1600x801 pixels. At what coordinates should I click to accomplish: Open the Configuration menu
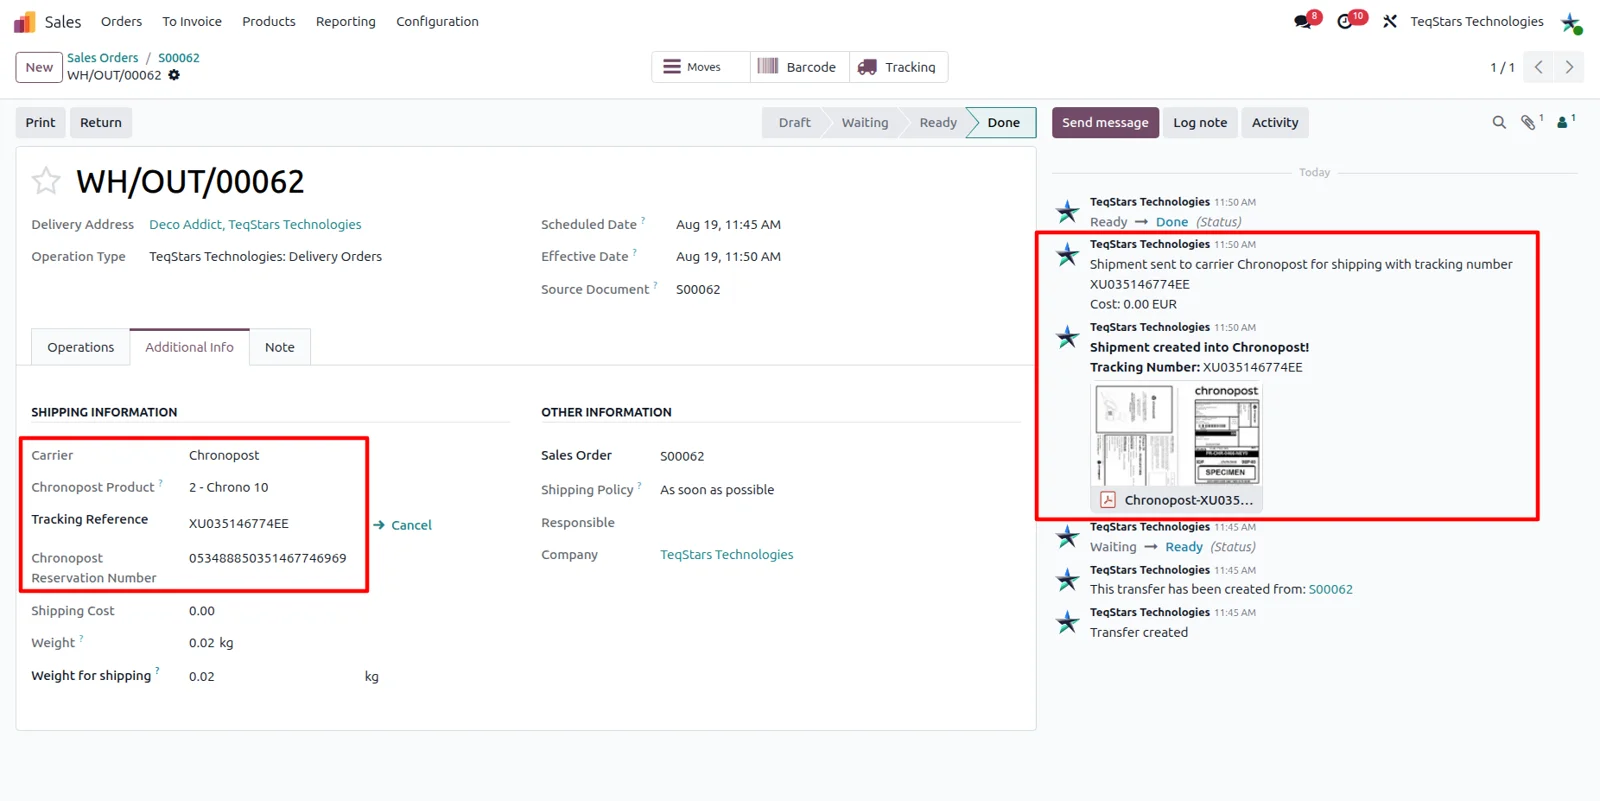(437, 21)
